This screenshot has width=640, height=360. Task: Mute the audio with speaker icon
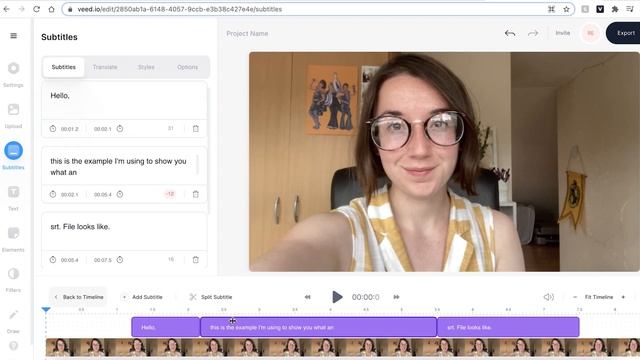pyautogui.click(x=549, y=297)
